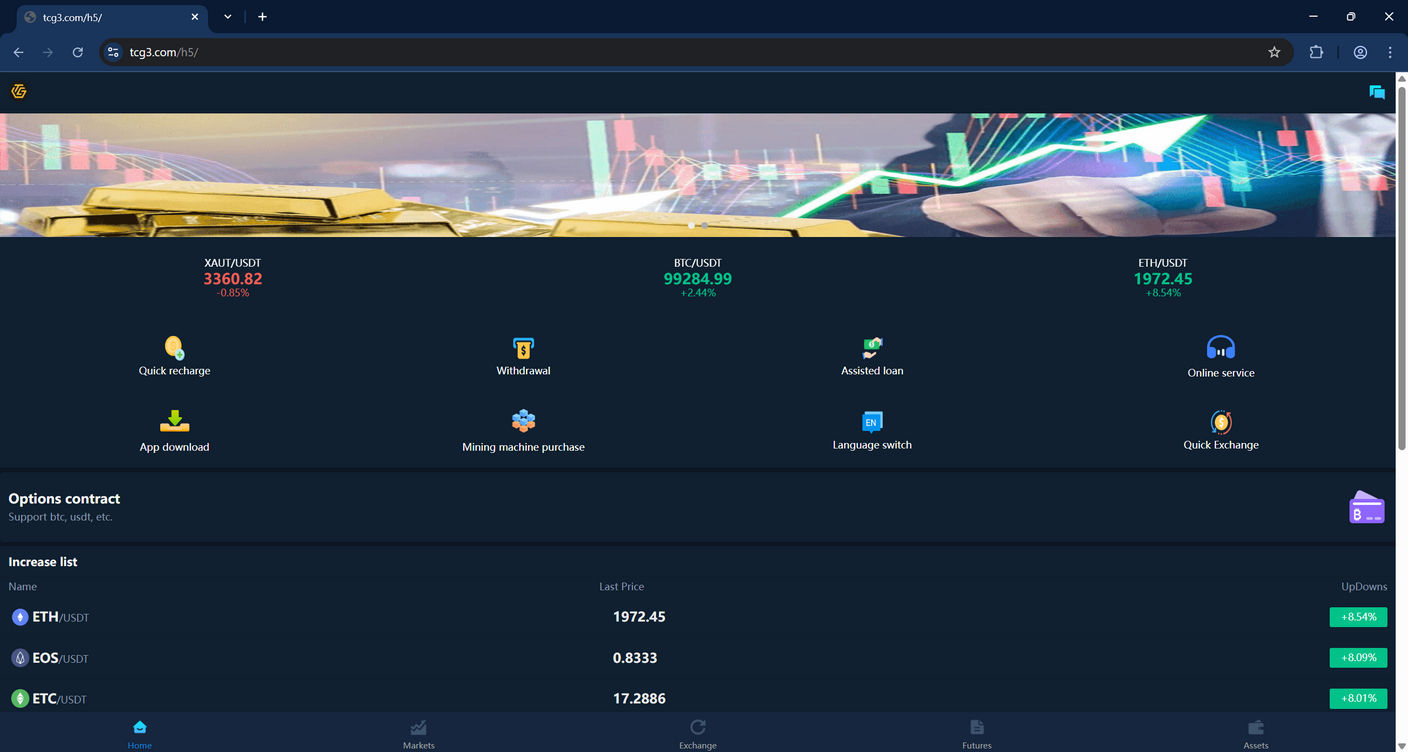Select the second carousel indicator dot
This screenshot has width=1408, height=752.
tap(704, 226)
